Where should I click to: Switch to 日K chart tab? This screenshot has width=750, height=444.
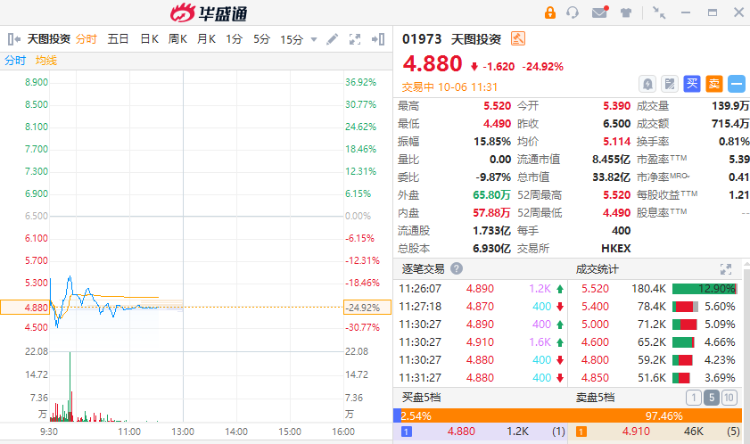click(x=149, y=39)
